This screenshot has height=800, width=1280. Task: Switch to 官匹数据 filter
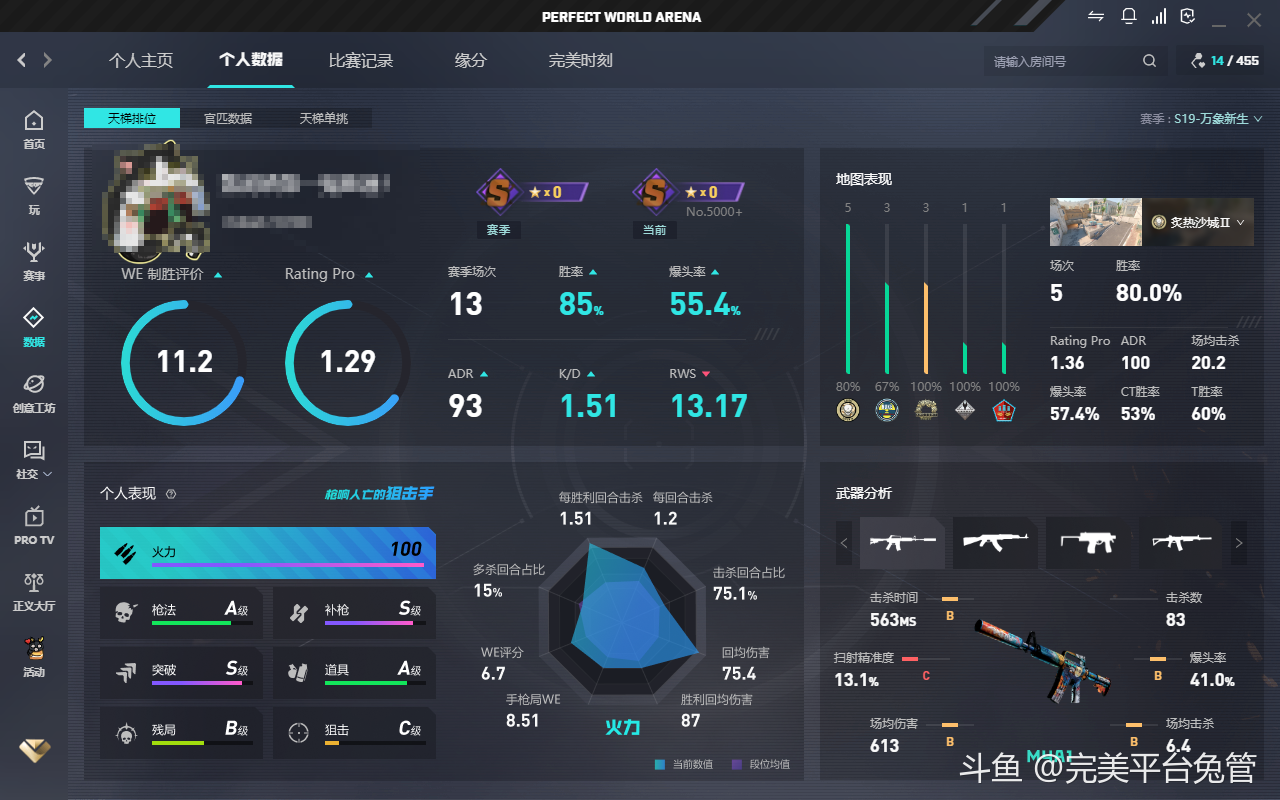coord(228,118)
